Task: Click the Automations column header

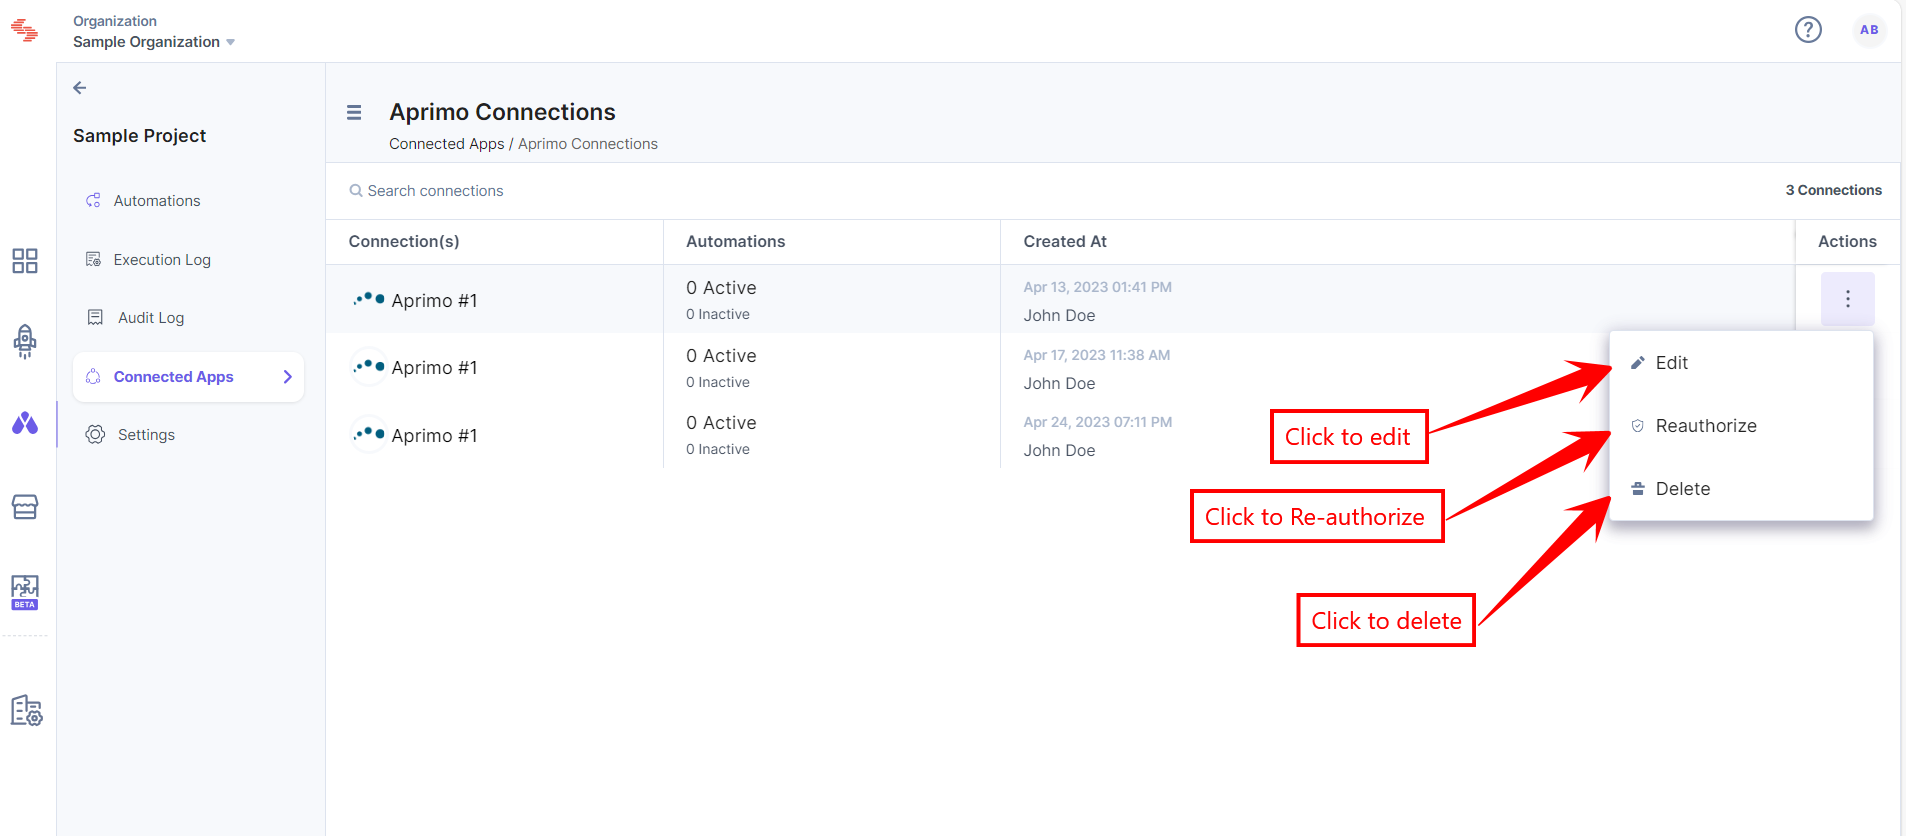Action: (x=736, y=242)
